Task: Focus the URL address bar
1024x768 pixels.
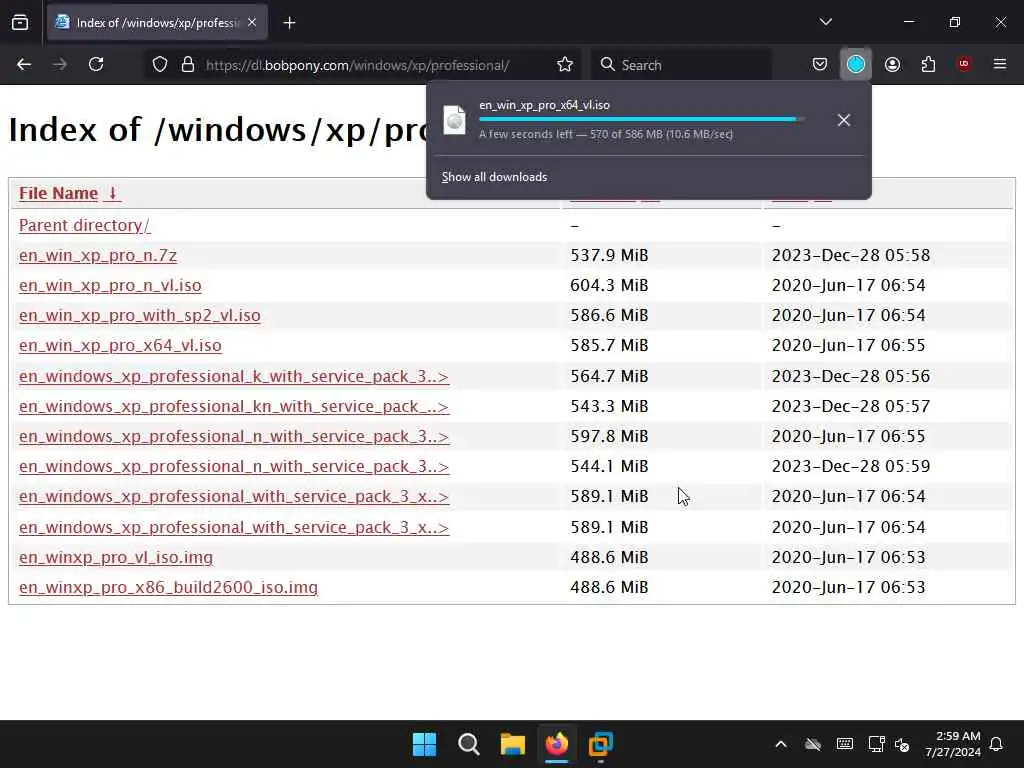Action: click(357, 65)
